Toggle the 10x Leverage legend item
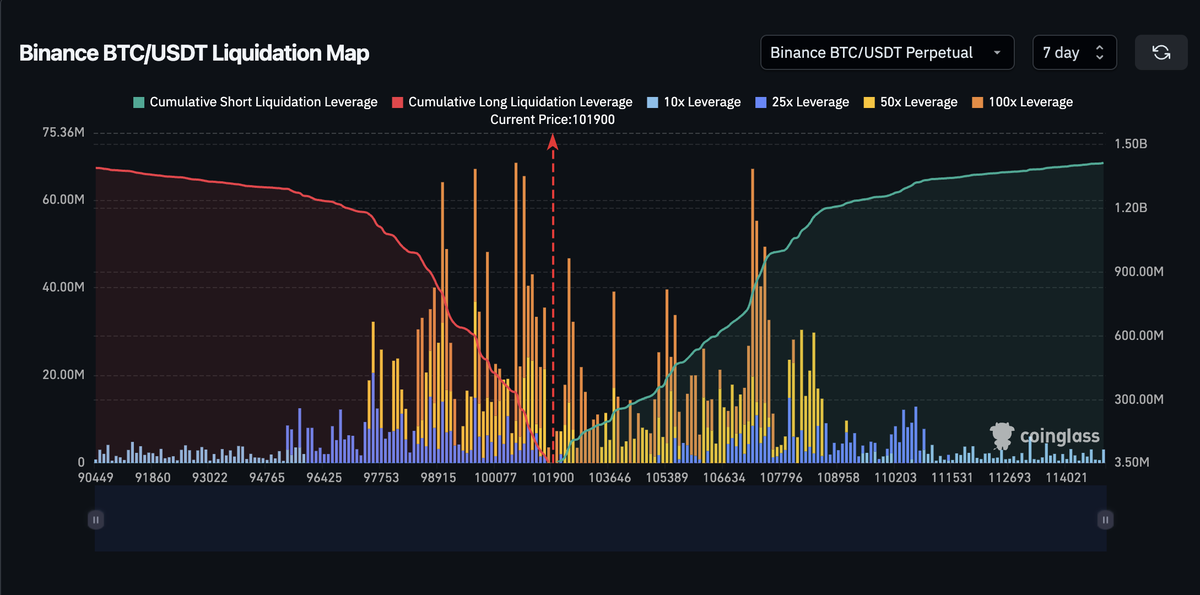Image resolution: width=1200 pixels, height=595 pixels. [694, 102]
